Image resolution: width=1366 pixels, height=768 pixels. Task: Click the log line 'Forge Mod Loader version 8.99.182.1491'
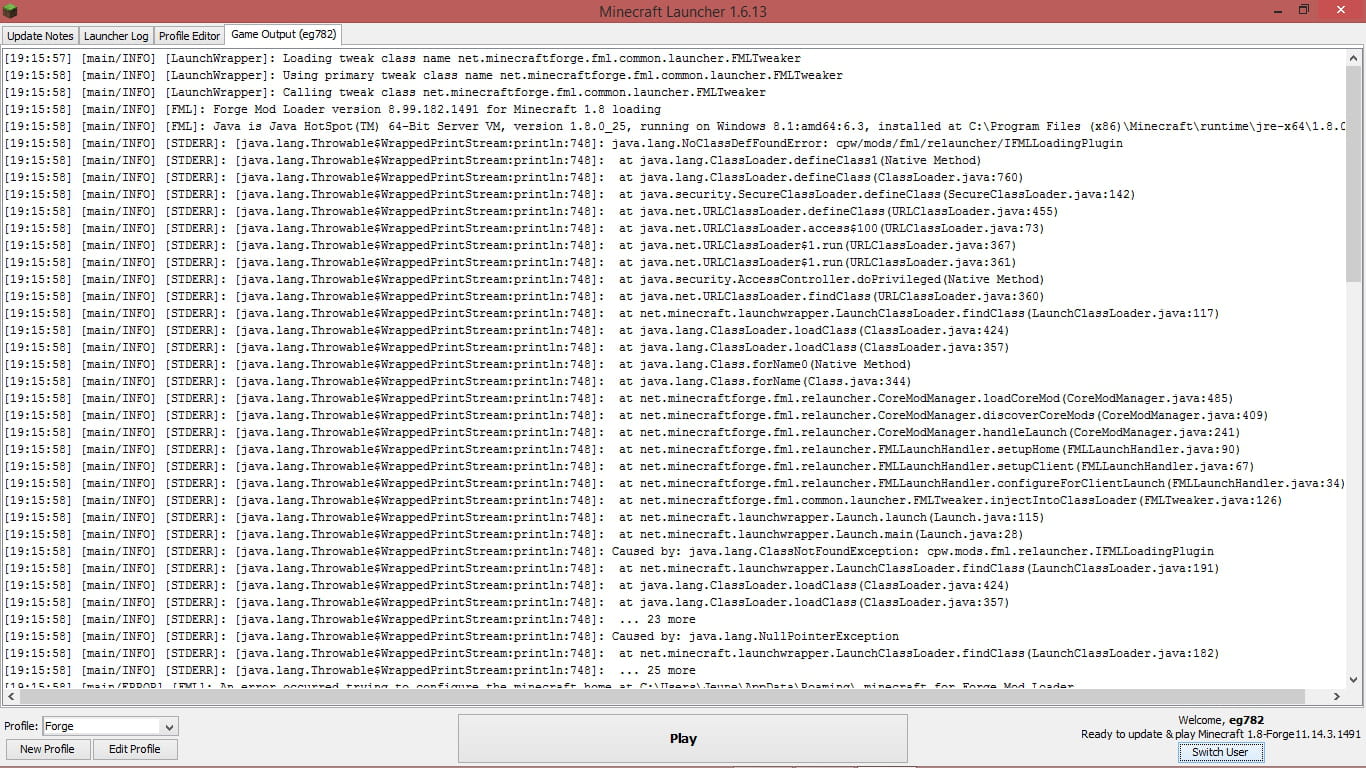333,109
